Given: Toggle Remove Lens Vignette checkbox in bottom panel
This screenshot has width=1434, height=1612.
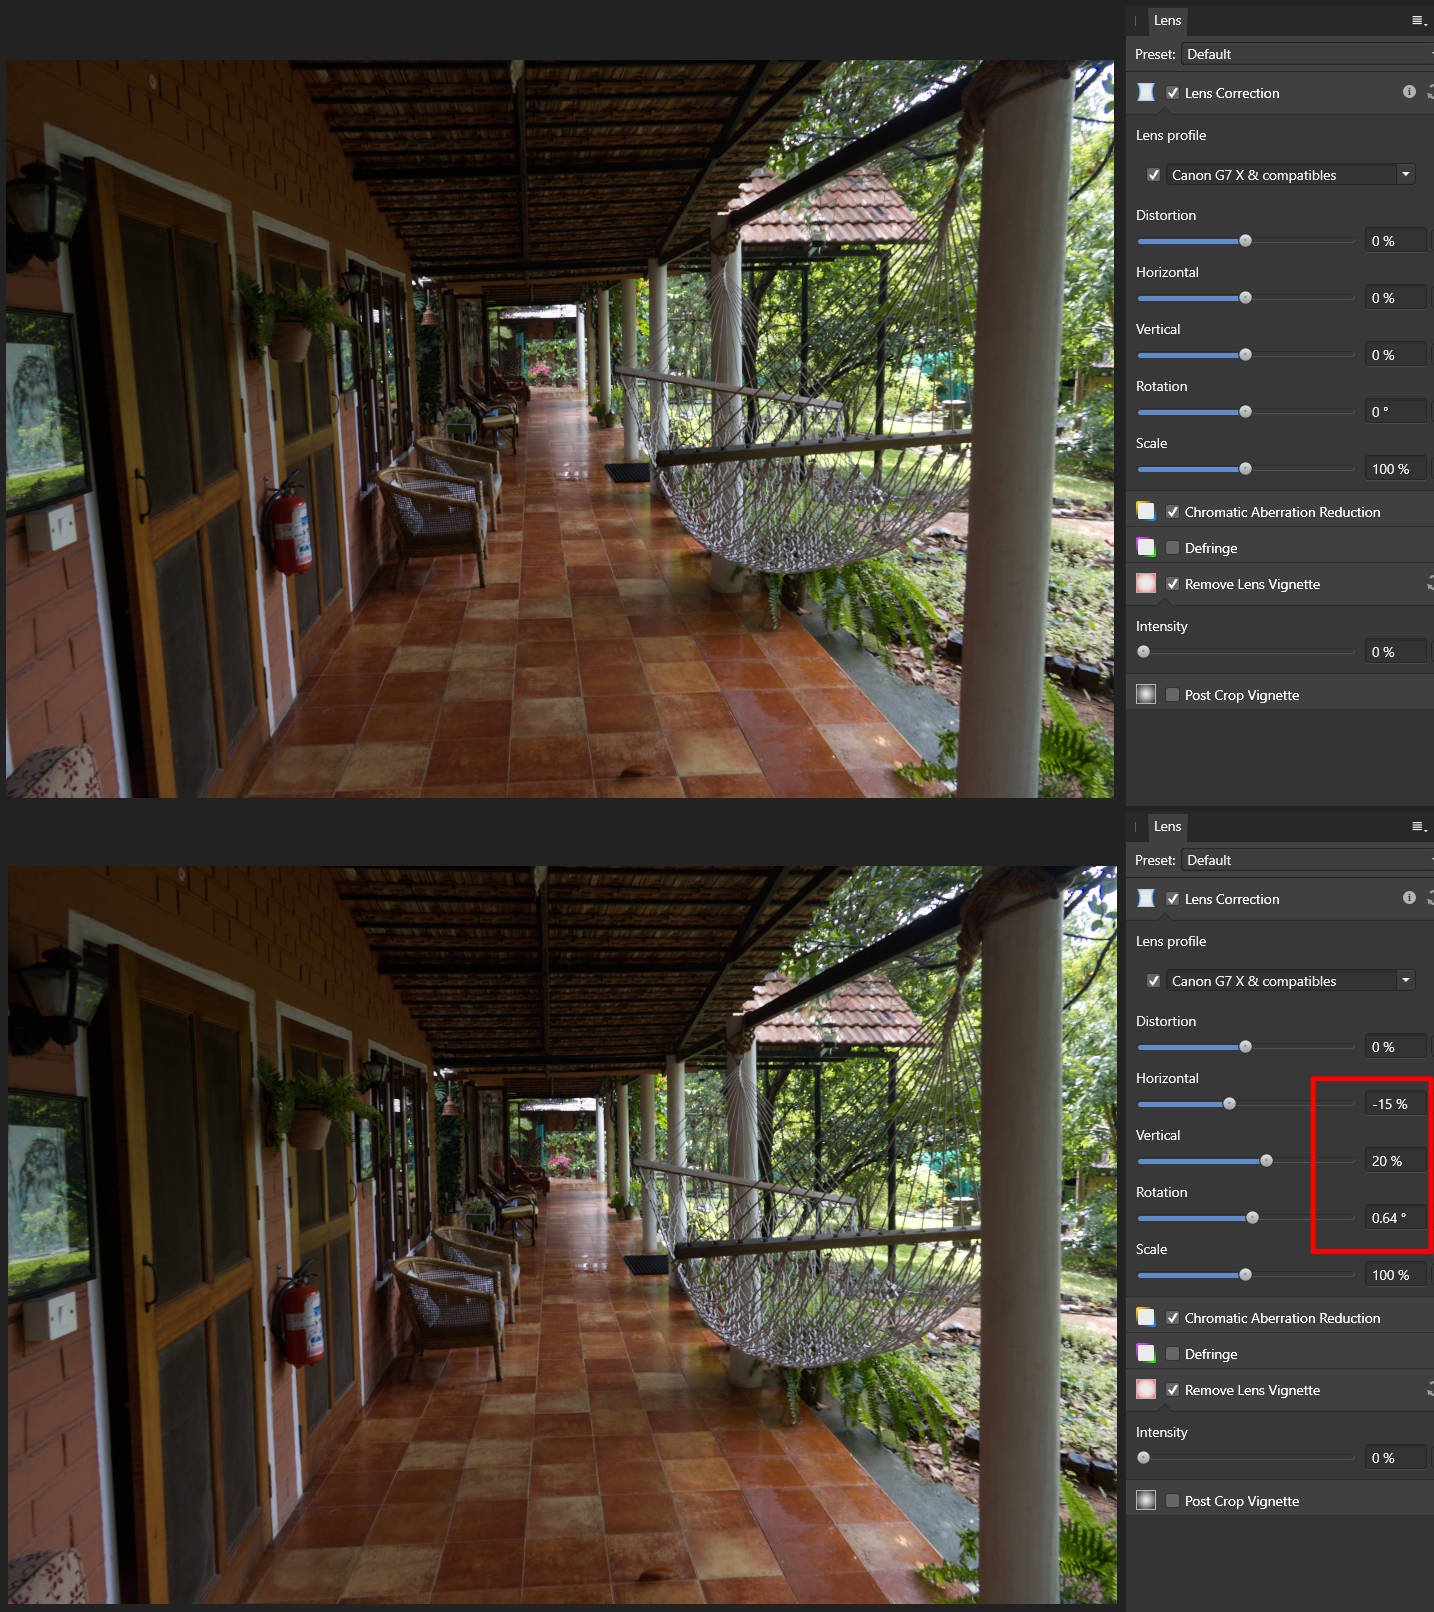Looking at the screenshot, I should tap(1172, 1389).
